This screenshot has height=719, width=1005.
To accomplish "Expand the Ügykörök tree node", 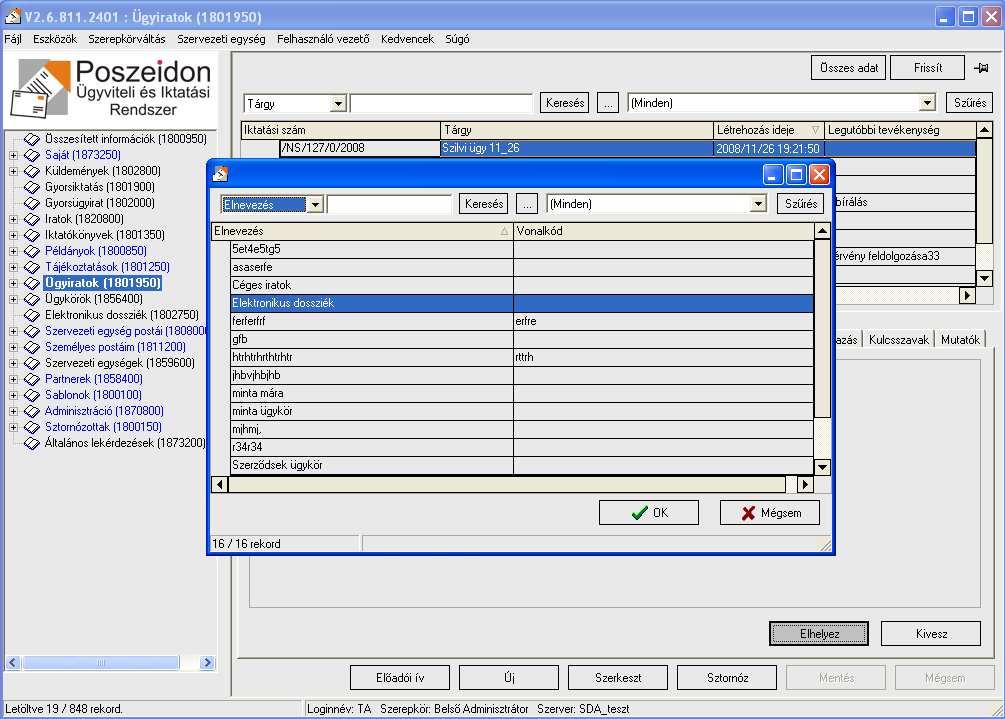I will tap(13, 299).
